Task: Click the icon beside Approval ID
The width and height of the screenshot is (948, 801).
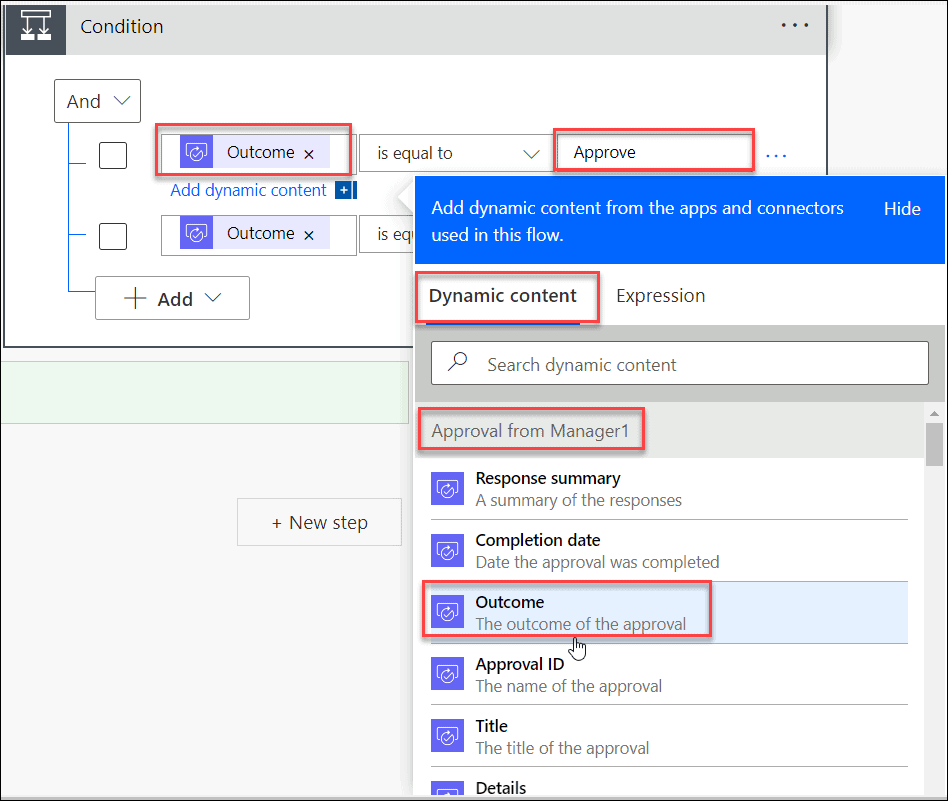Action: click(x=447, y=673)
